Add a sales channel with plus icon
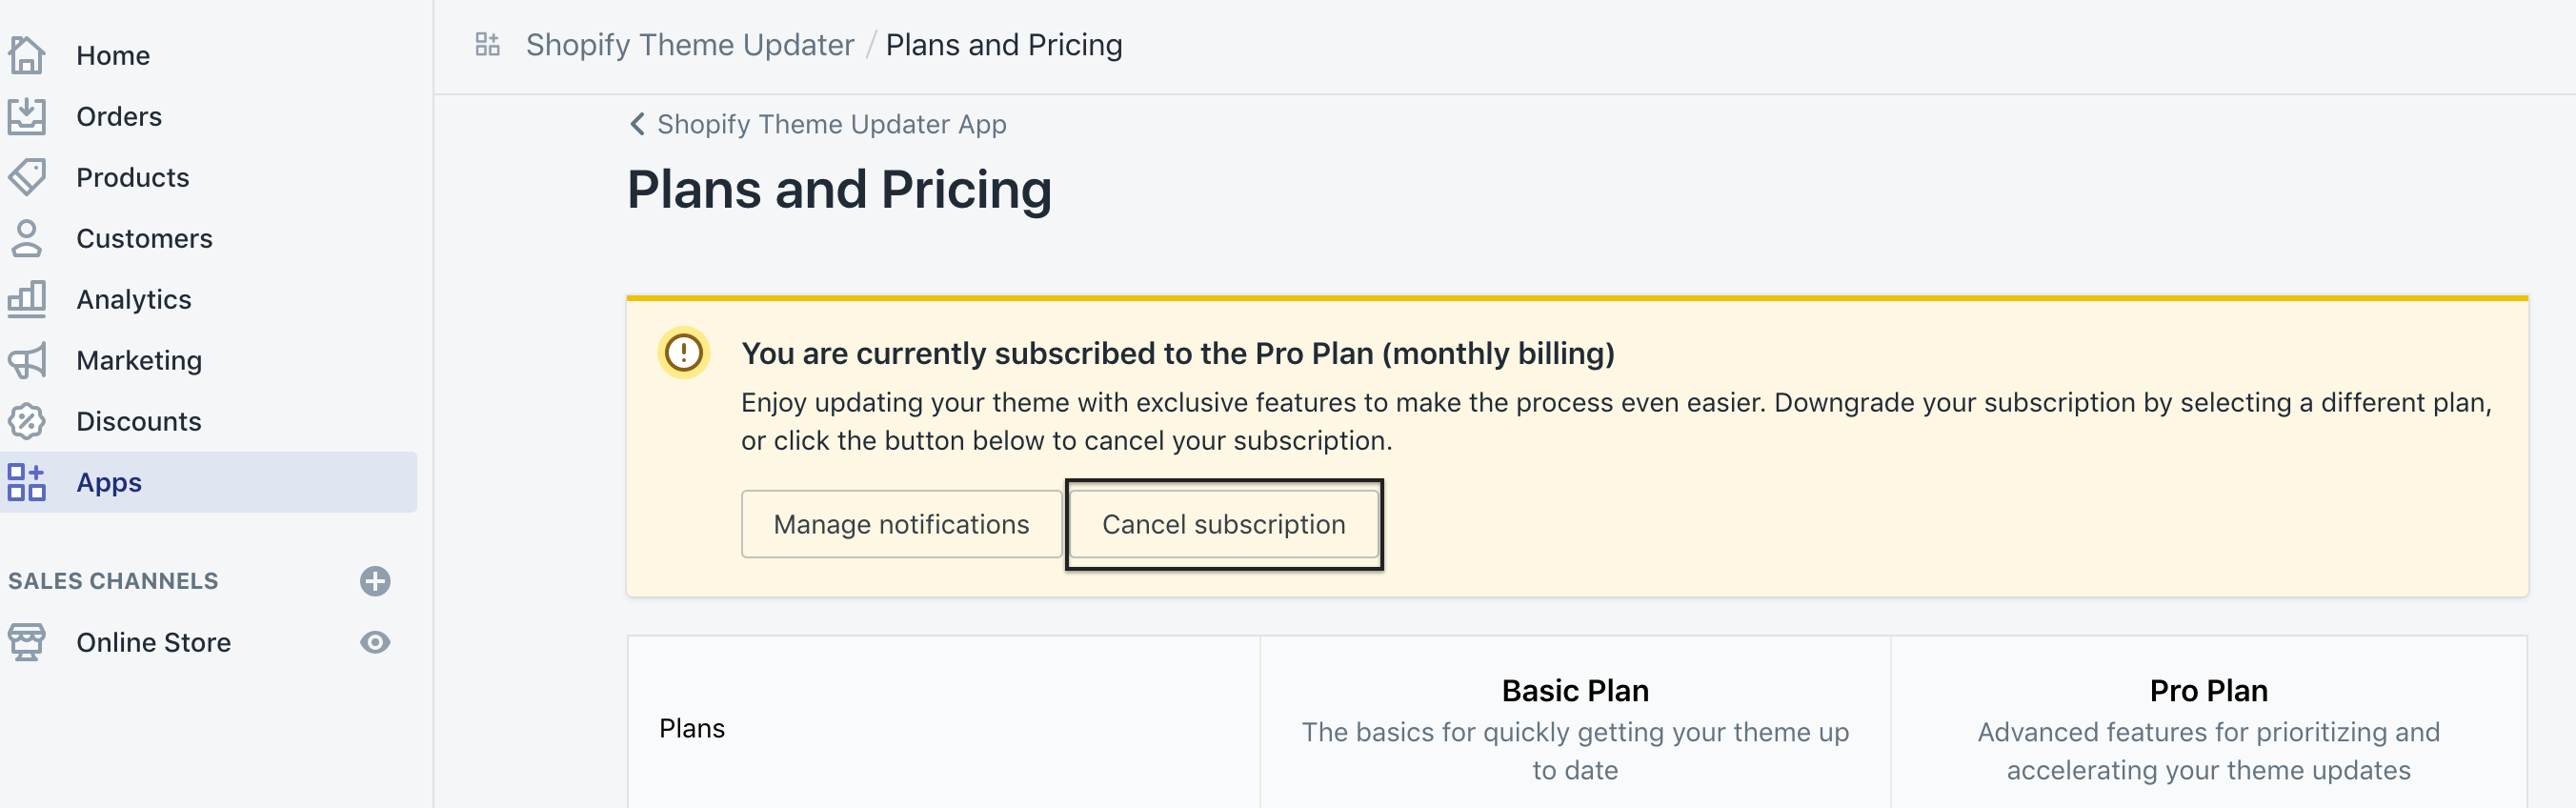 [x=375, y=581]
